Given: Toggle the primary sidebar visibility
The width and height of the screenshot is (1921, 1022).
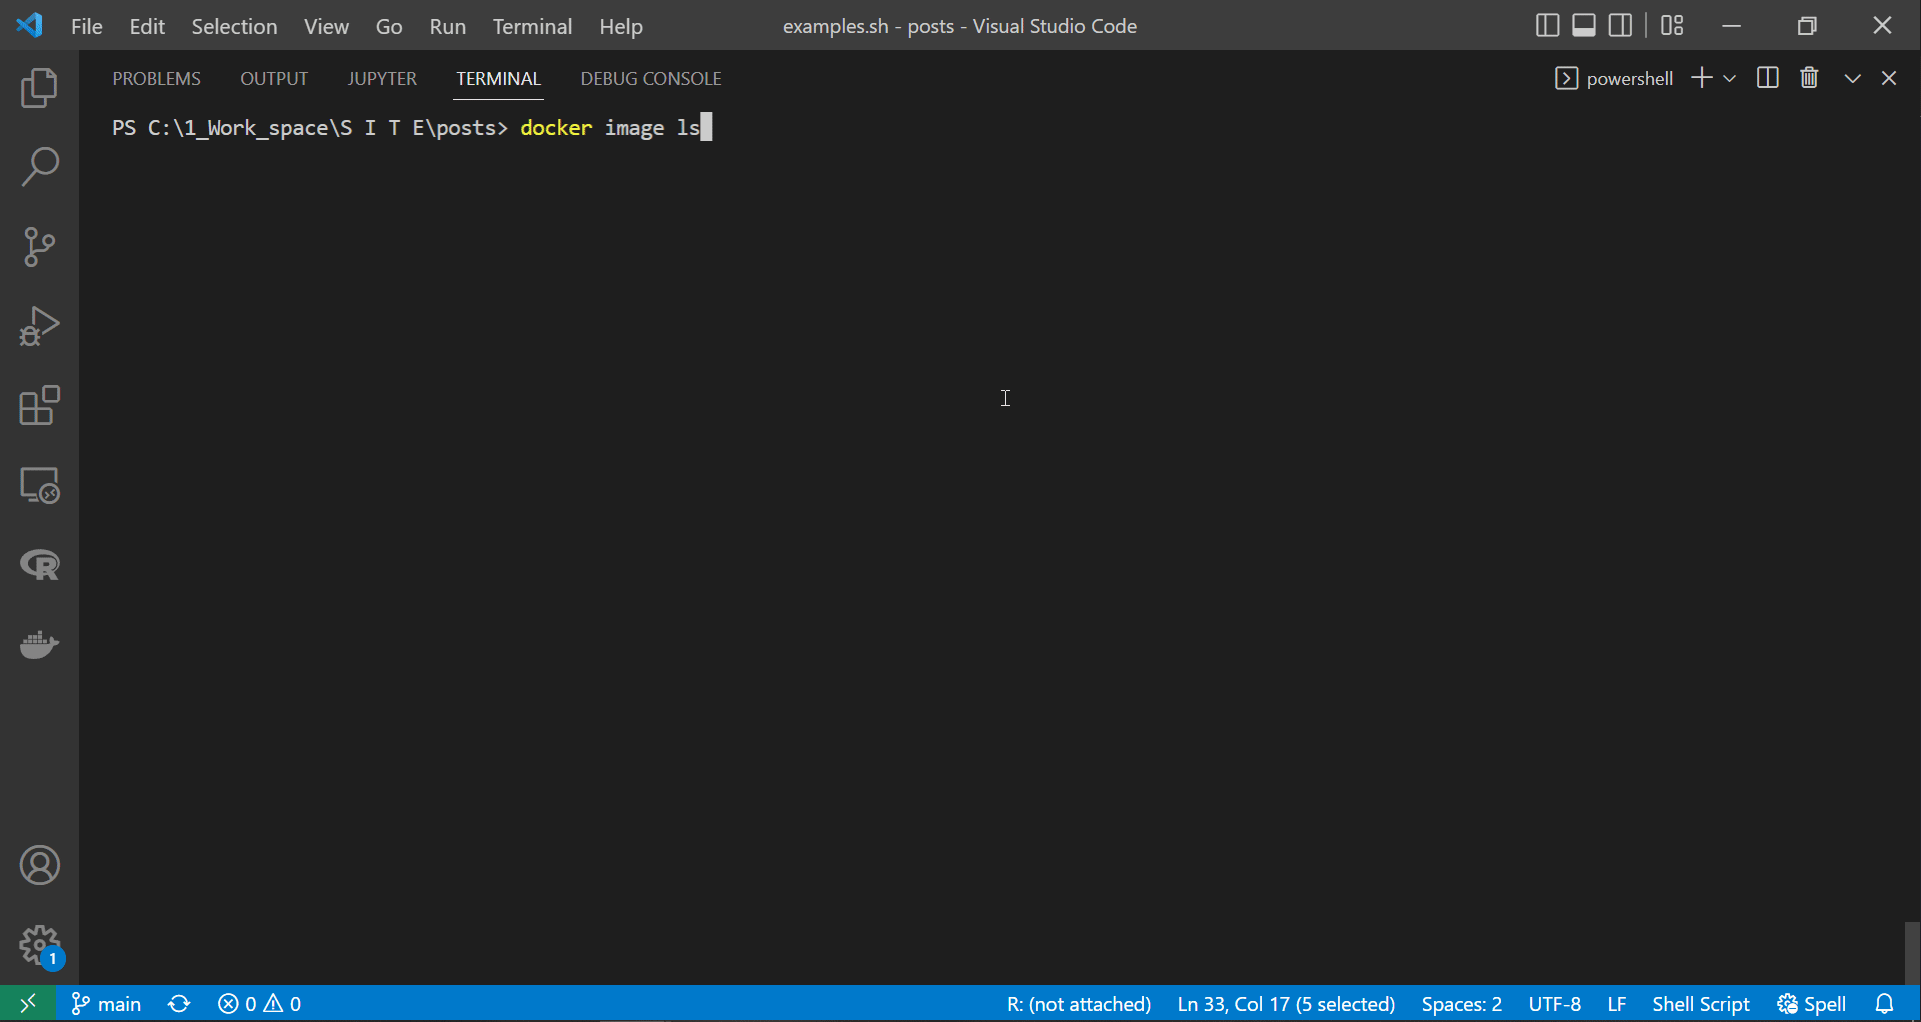Looking at the screenshot, I should [1546, 25].
